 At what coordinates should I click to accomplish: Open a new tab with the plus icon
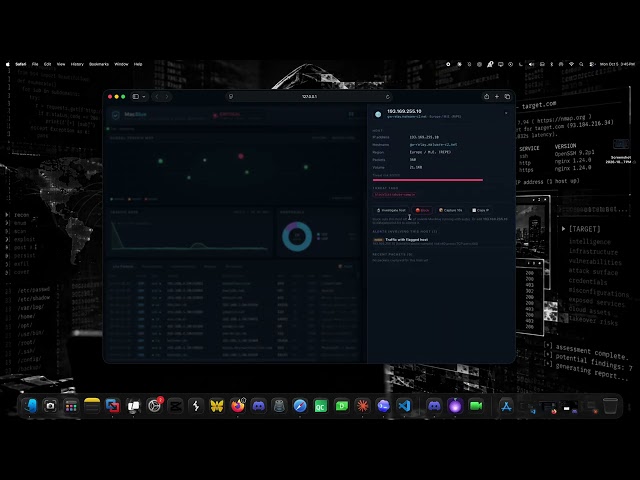pos(497,97)
